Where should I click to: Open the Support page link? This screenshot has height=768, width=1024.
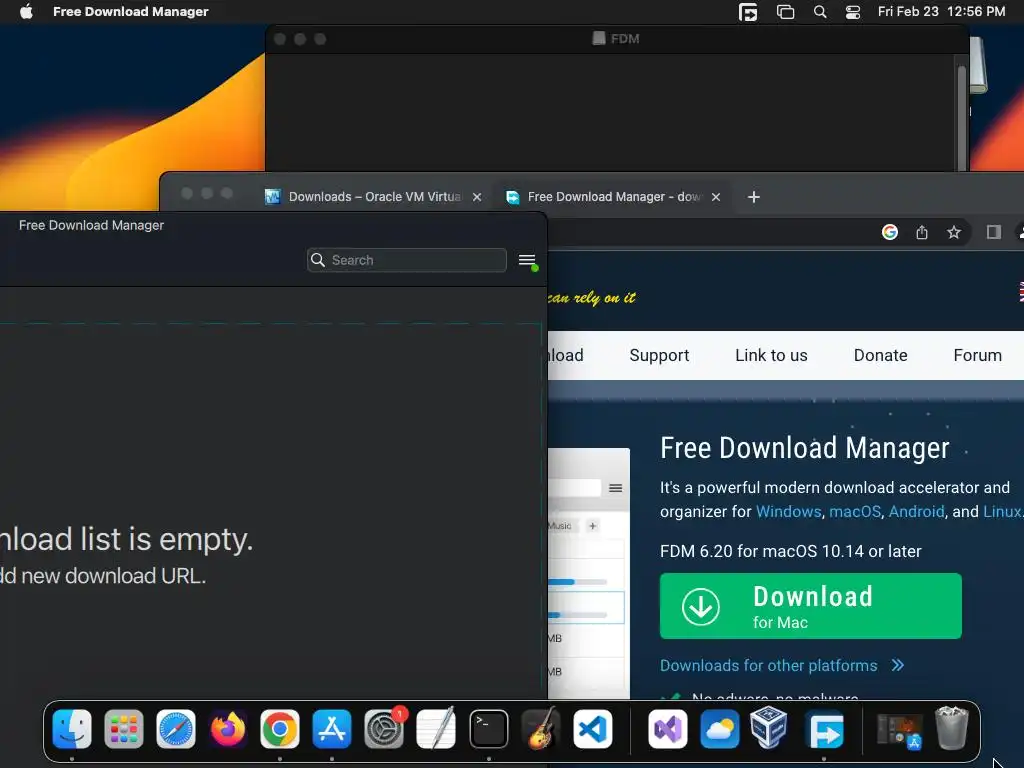(x=659, y=355)
